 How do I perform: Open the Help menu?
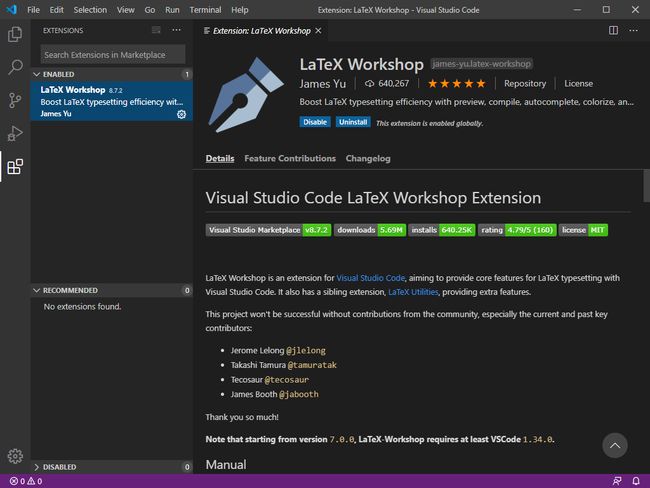coord(240,10)
